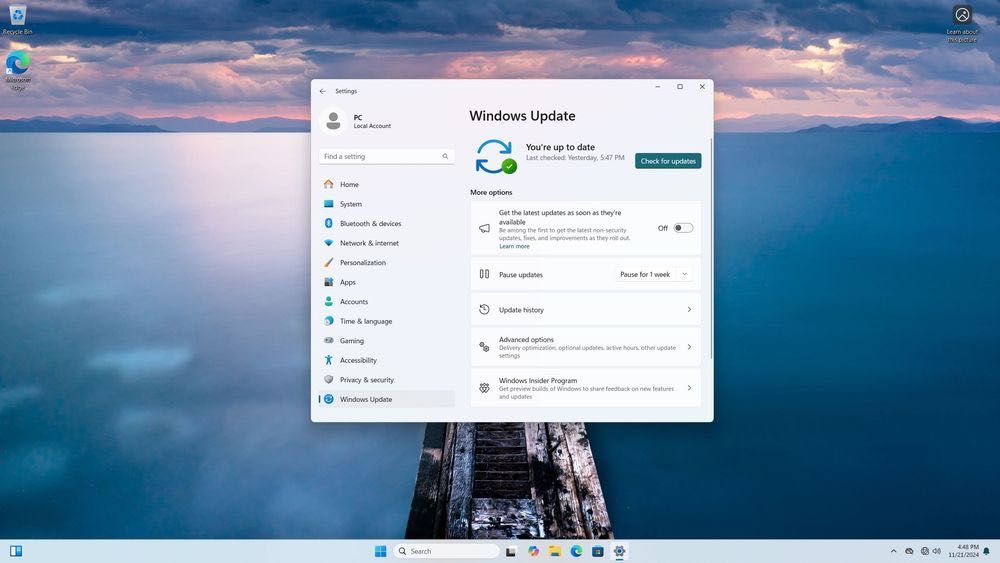
Task: Click the Settings window scrollbar
Action: click(x=711, y=249)
